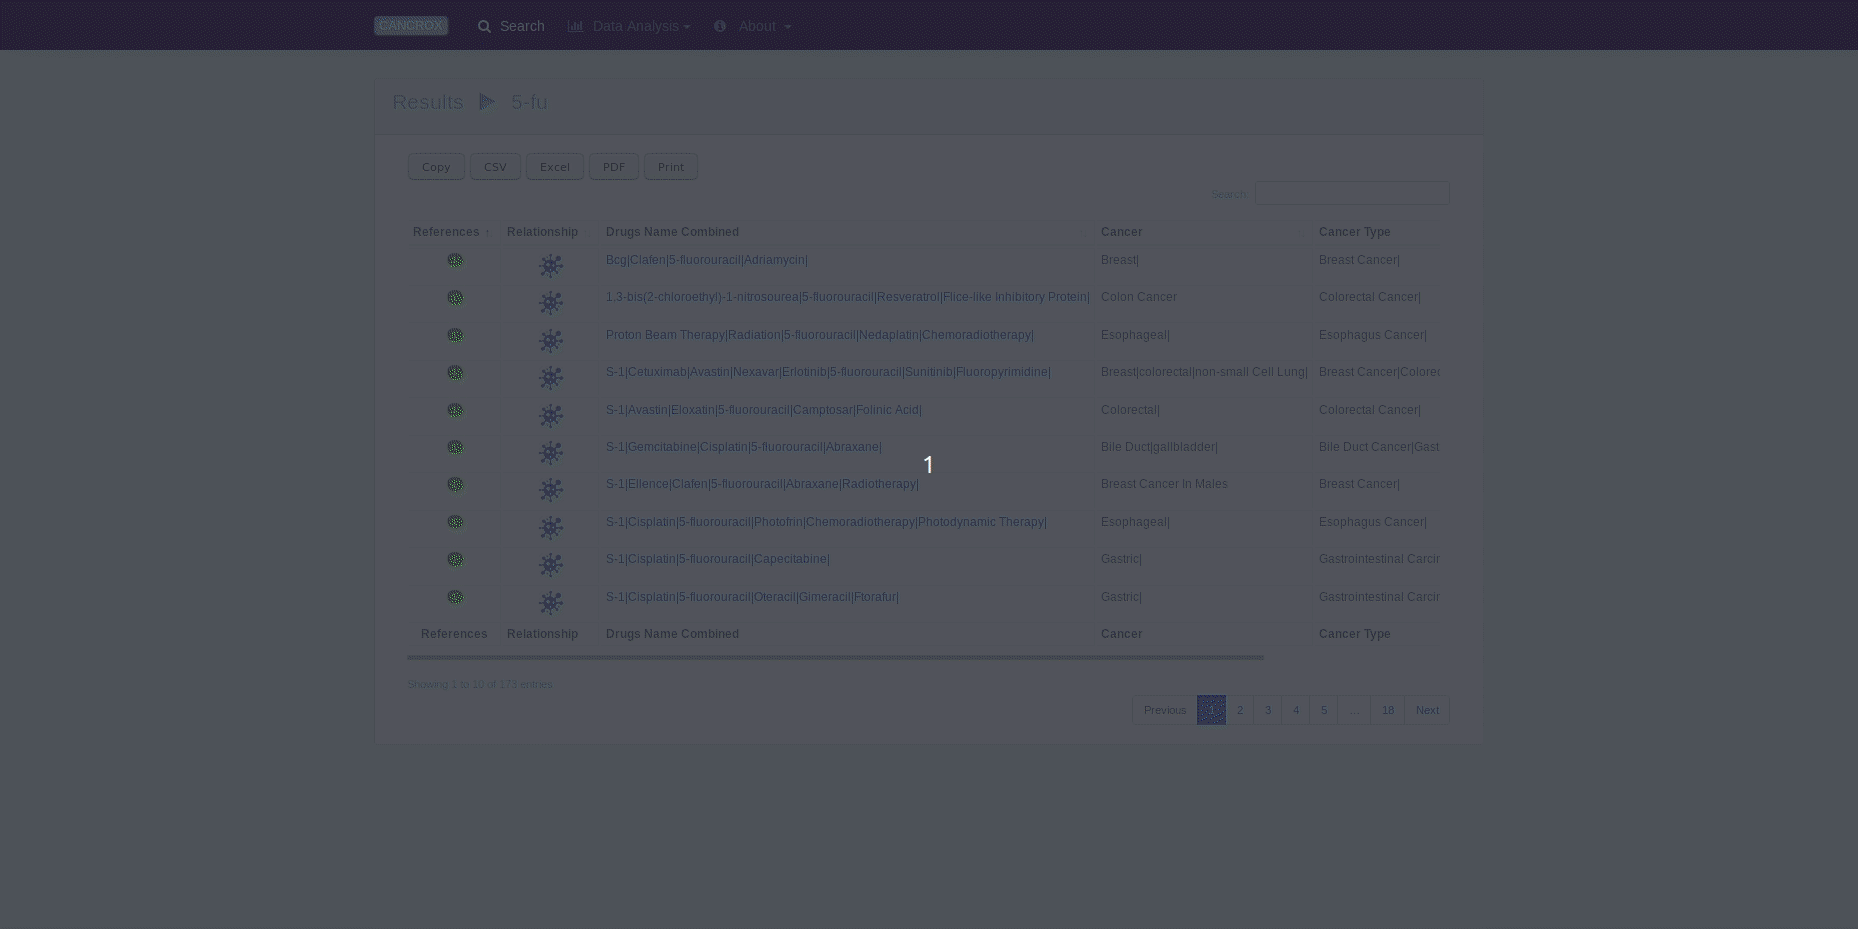
Task: Jump to last results page 18
Action: [x=1388, y=710]
